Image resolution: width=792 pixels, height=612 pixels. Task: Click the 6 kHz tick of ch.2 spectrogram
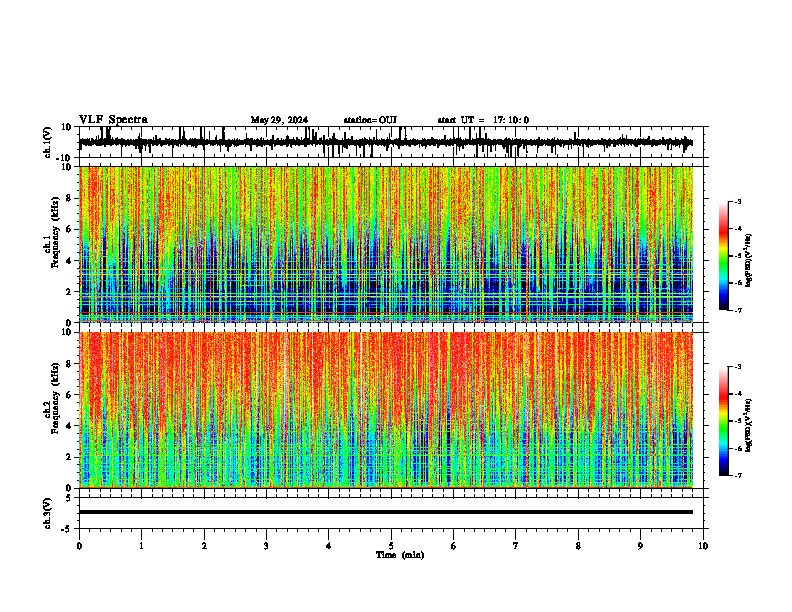tap(69, 394)
